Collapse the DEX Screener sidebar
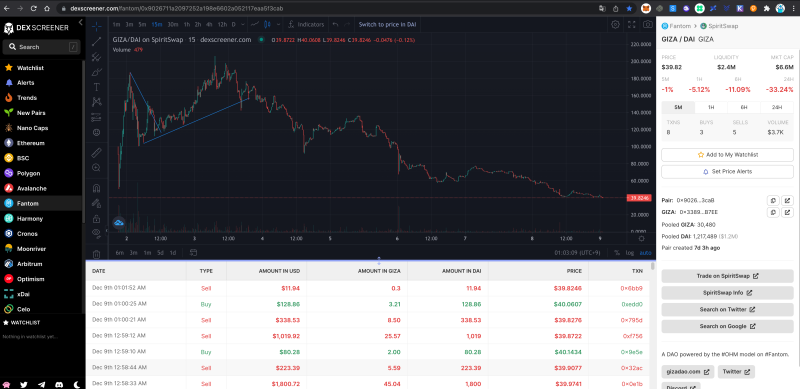This screenshot has height=389, width=800. [81, 22]
